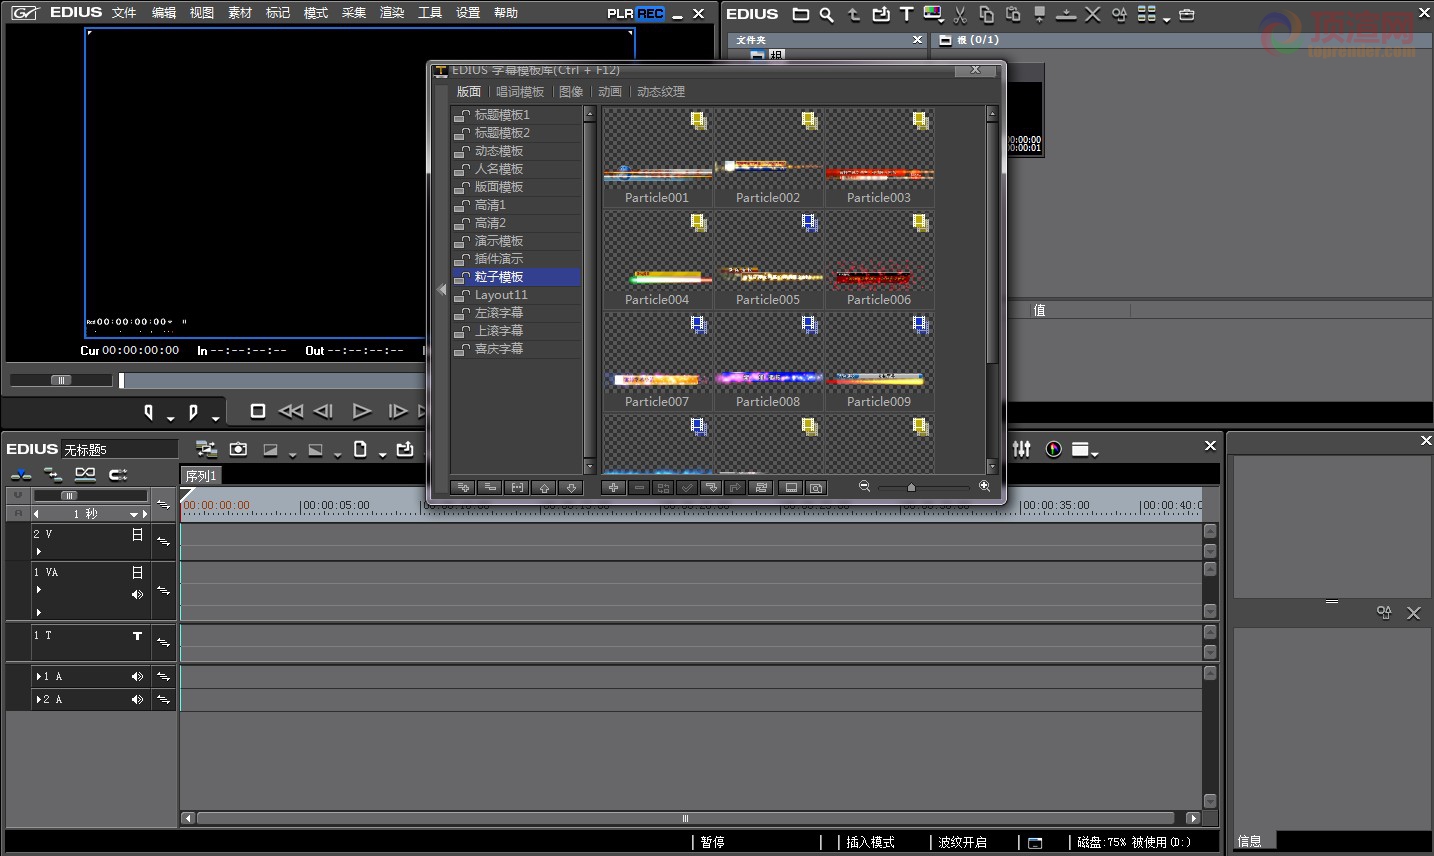Mute the 1 A audio track
This screenshot has width=1434, height=856.
point(137,677)
